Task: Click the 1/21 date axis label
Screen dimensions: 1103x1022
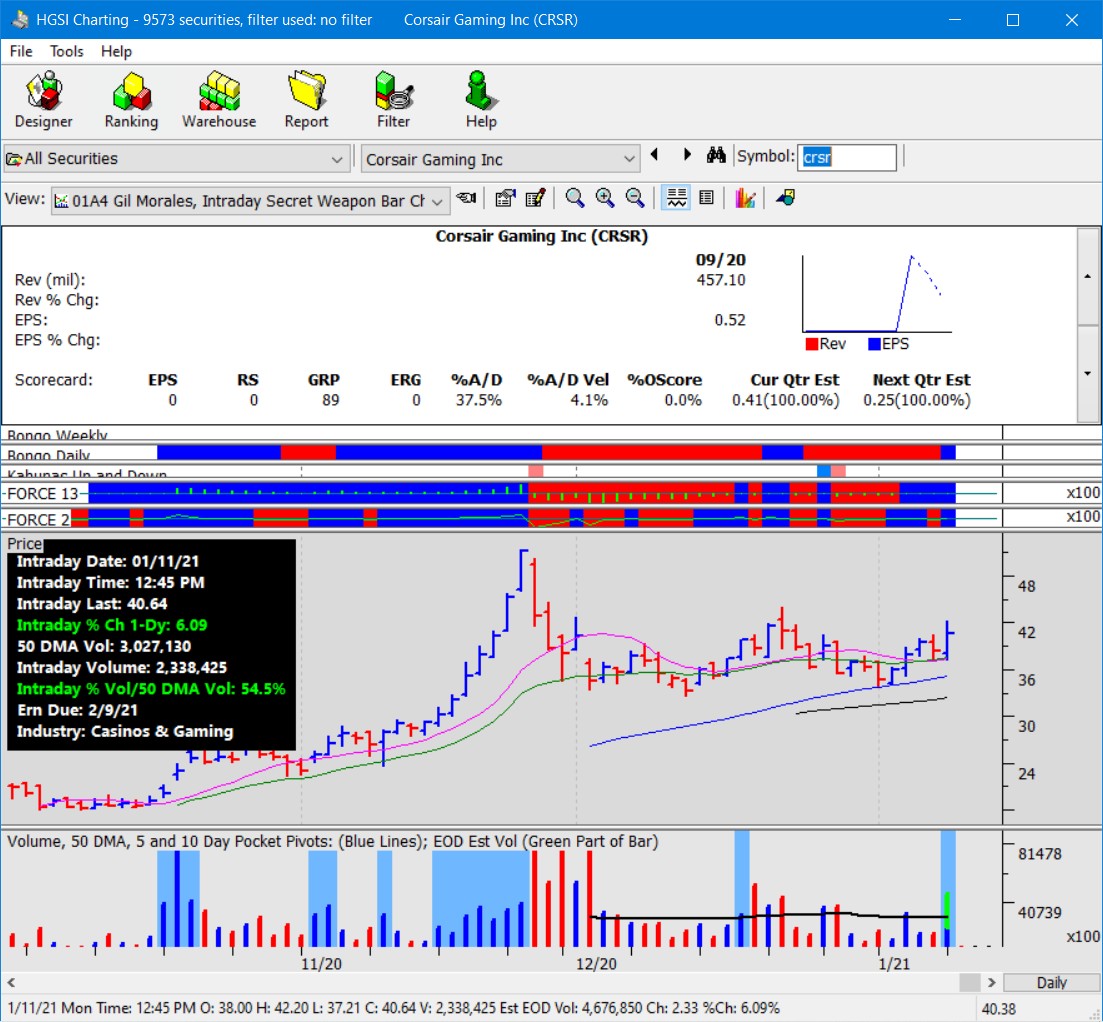Action: tap(894, 964)
